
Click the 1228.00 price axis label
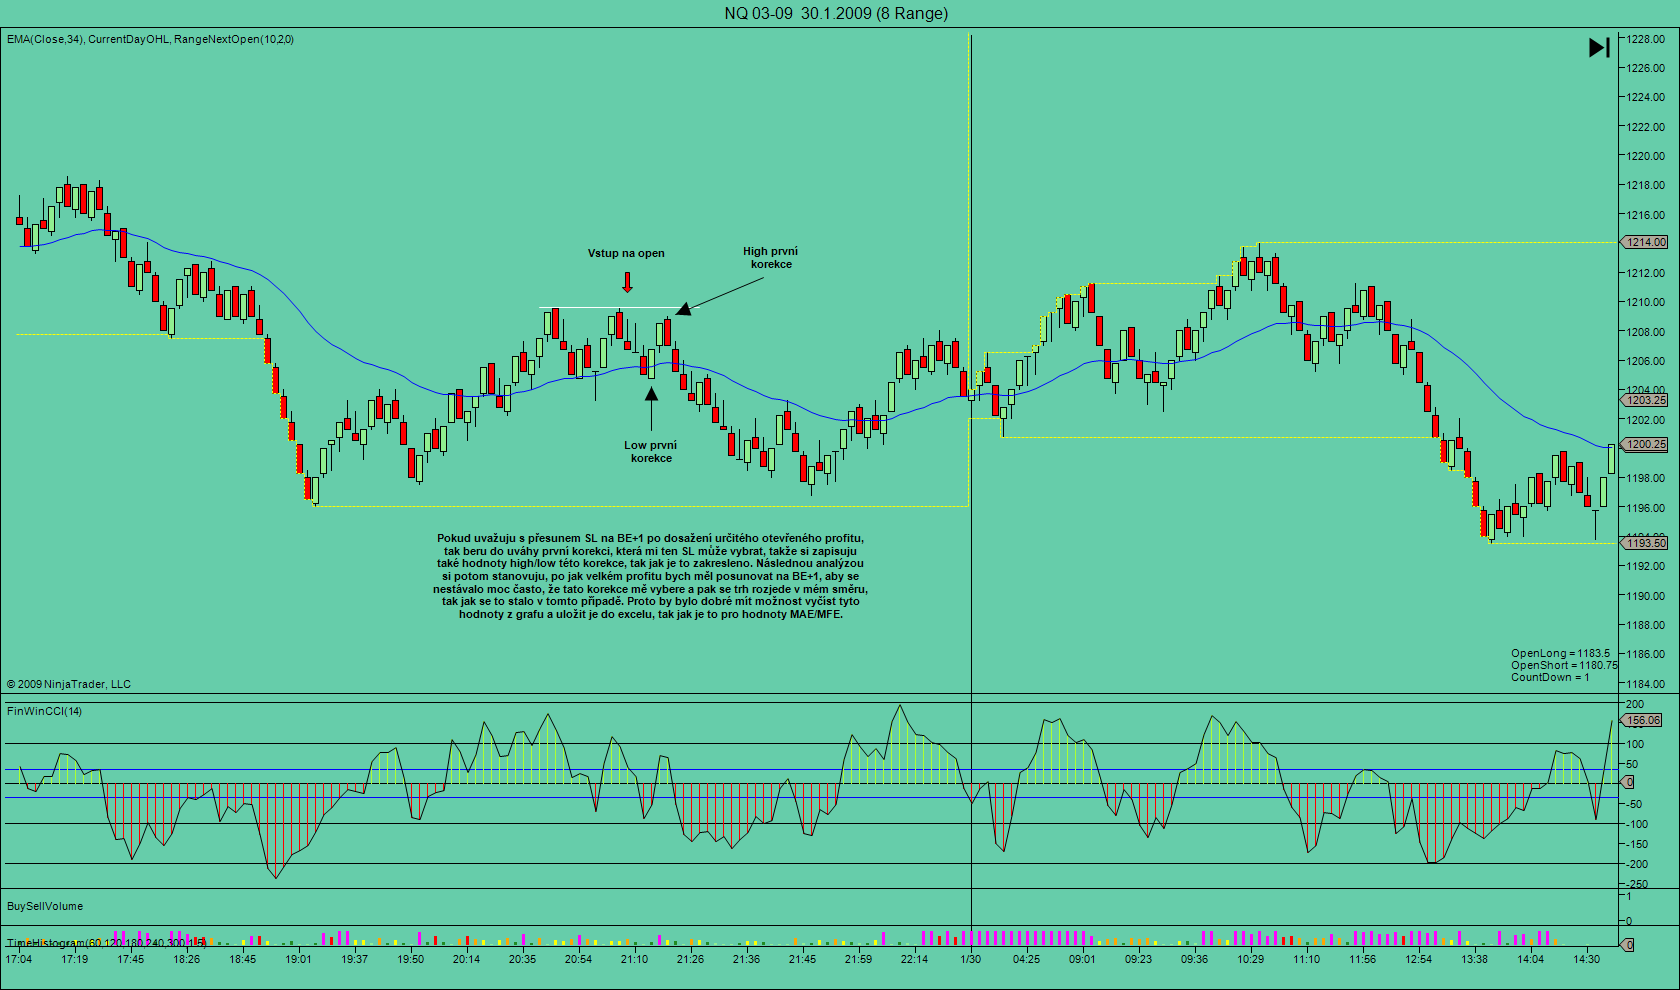point(1646,39)
